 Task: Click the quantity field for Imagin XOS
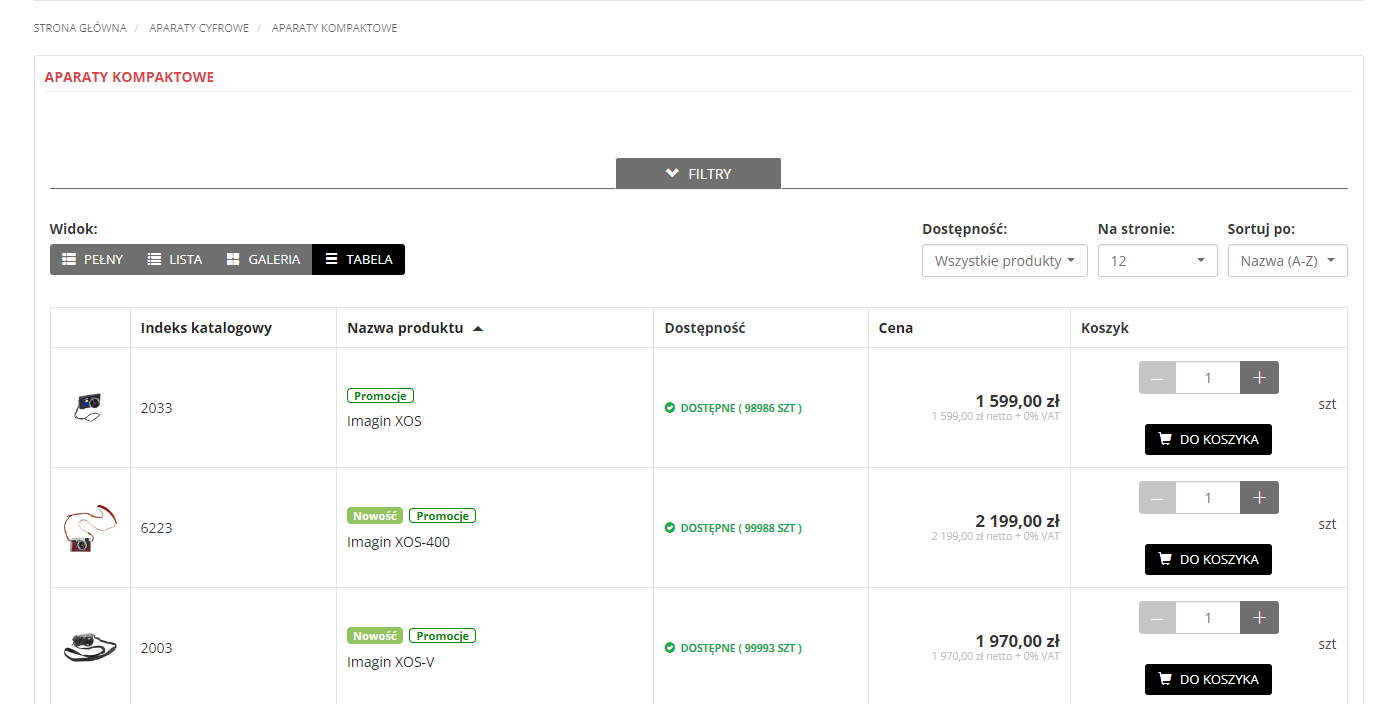click(x=1208, y=377)
